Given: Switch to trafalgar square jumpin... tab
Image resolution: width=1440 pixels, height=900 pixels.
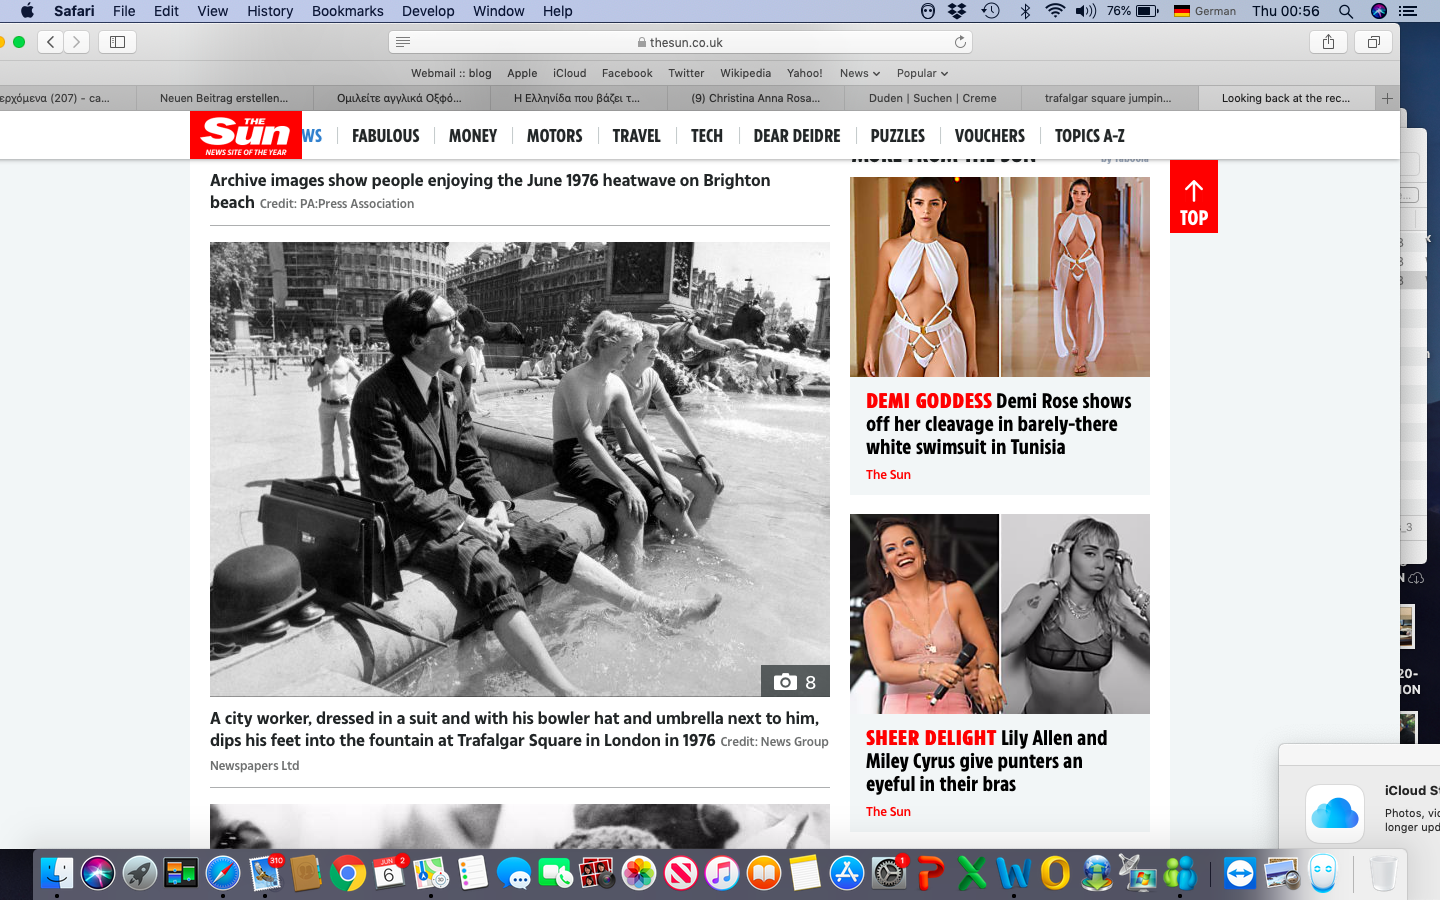Looking at the screenshot, I should 1108,98.
